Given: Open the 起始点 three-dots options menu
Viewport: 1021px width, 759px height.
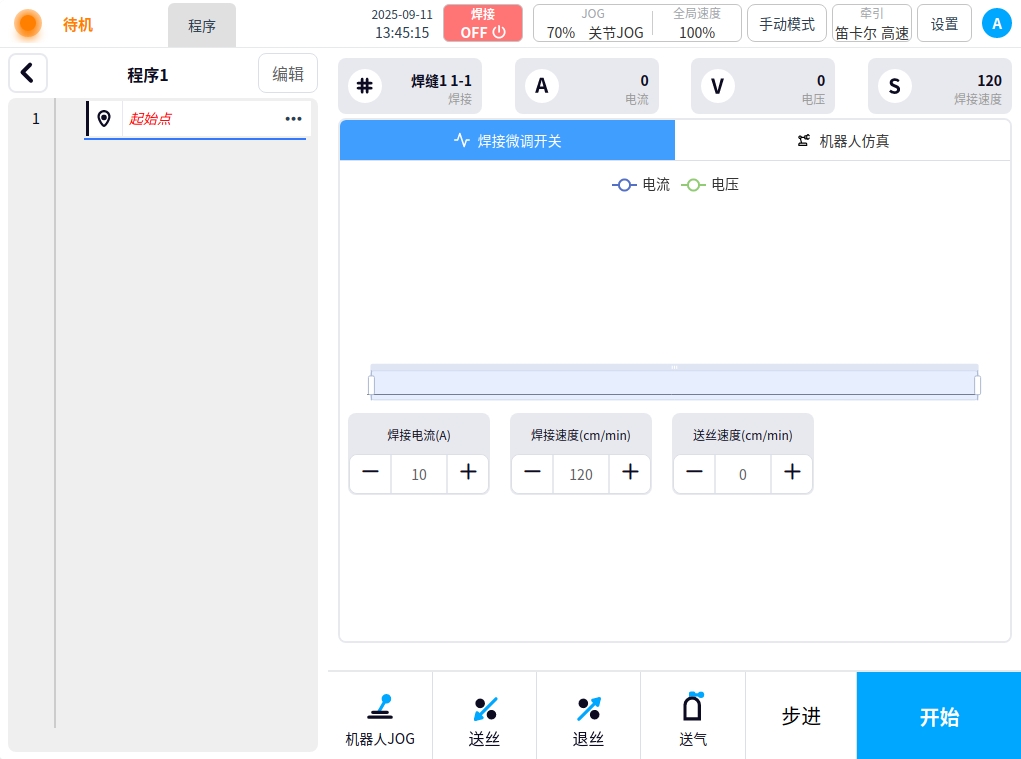Looking at the screenshot, I should (293, 118).
